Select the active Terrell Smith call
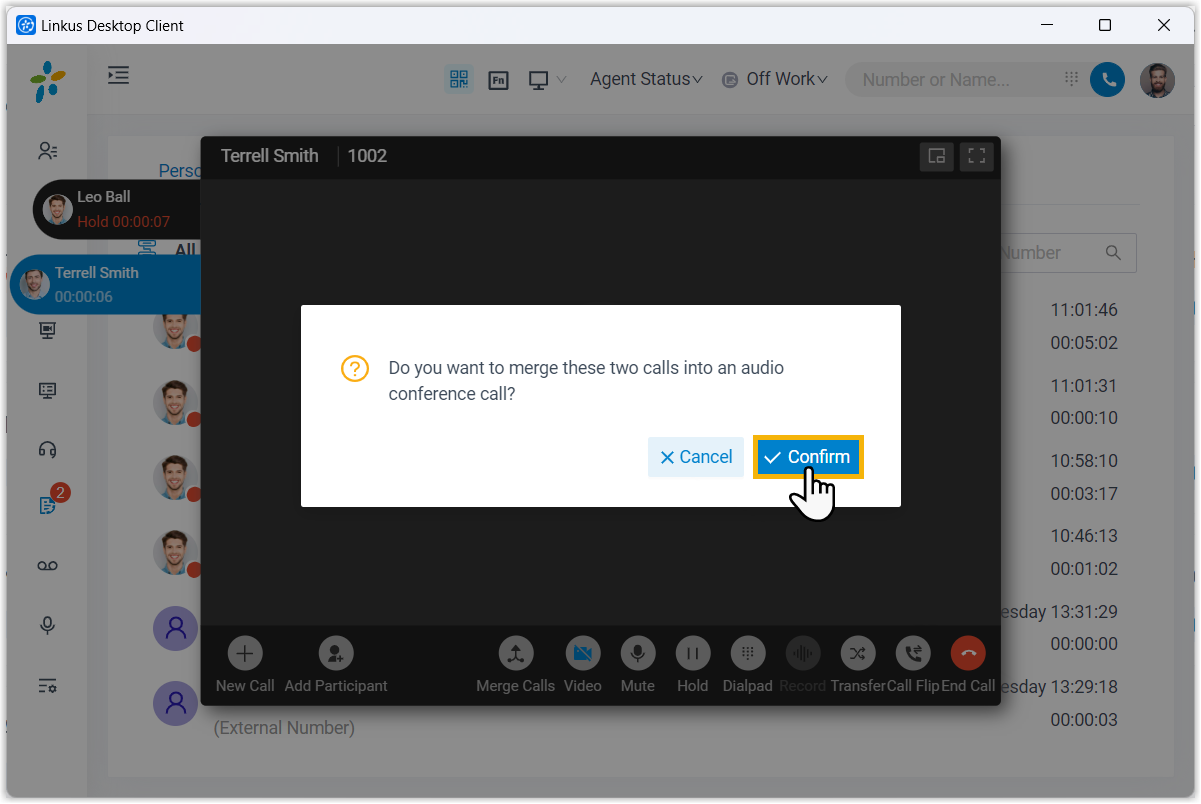The image size is (1201, 804). 106,284
